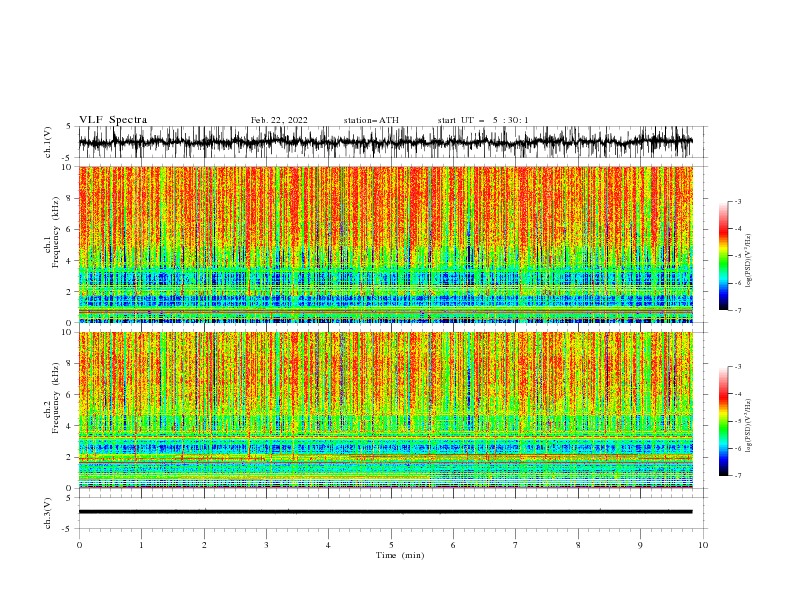The image size is (792, 612).
Task: Click the 'station=ATH' label
Action: coord(371,120)
